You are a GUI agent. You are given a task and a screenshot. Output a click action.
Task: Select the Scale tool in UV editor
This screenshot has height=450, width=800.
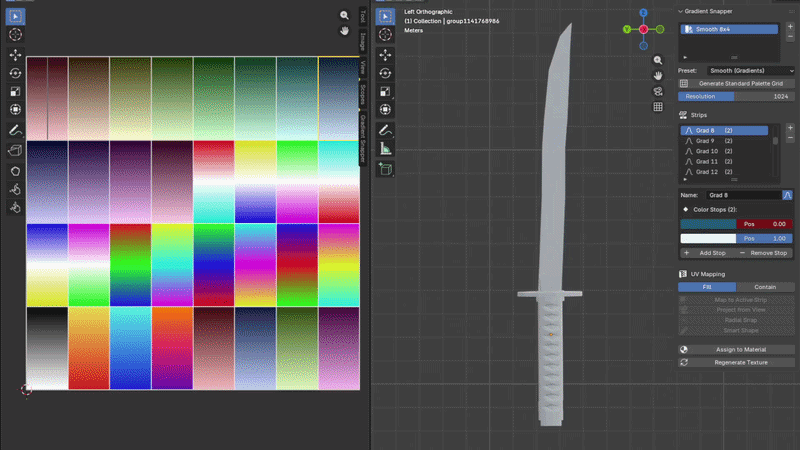(x=15, y=91)
